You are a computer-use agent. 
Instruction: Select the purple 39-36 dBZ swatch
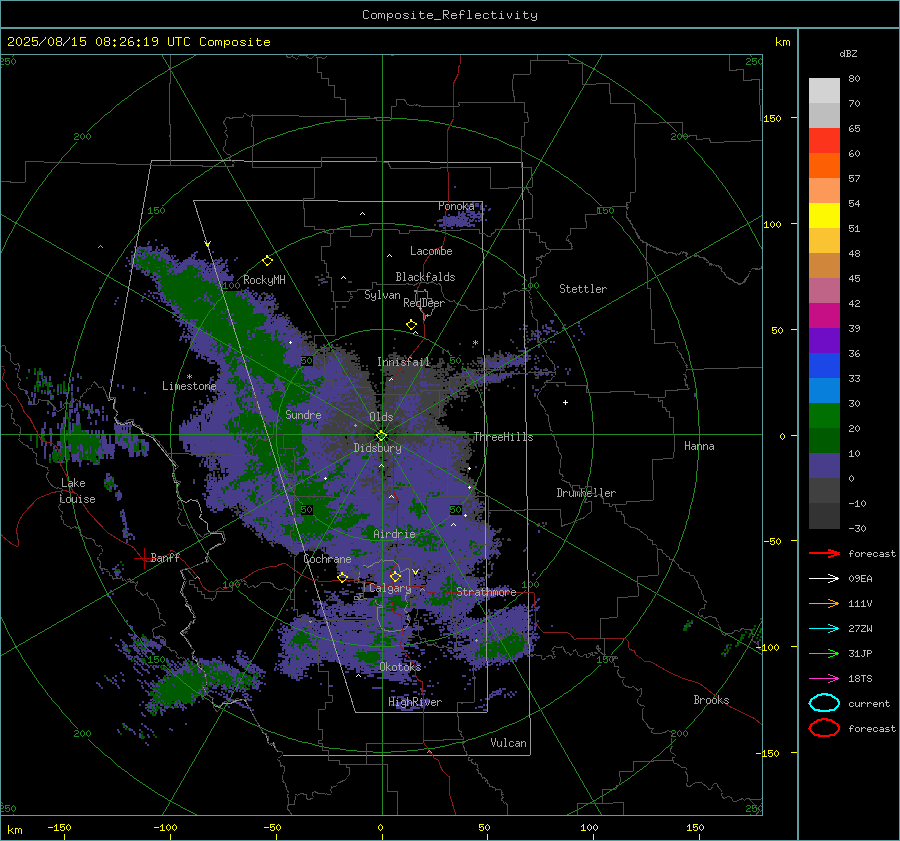[824, 341]
